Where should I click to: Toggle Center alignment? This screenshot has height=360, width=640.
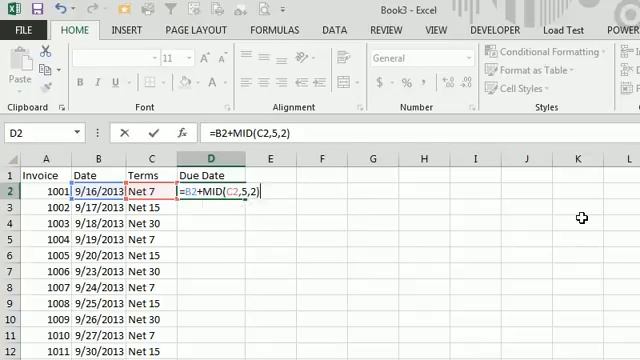pos(264,82)
